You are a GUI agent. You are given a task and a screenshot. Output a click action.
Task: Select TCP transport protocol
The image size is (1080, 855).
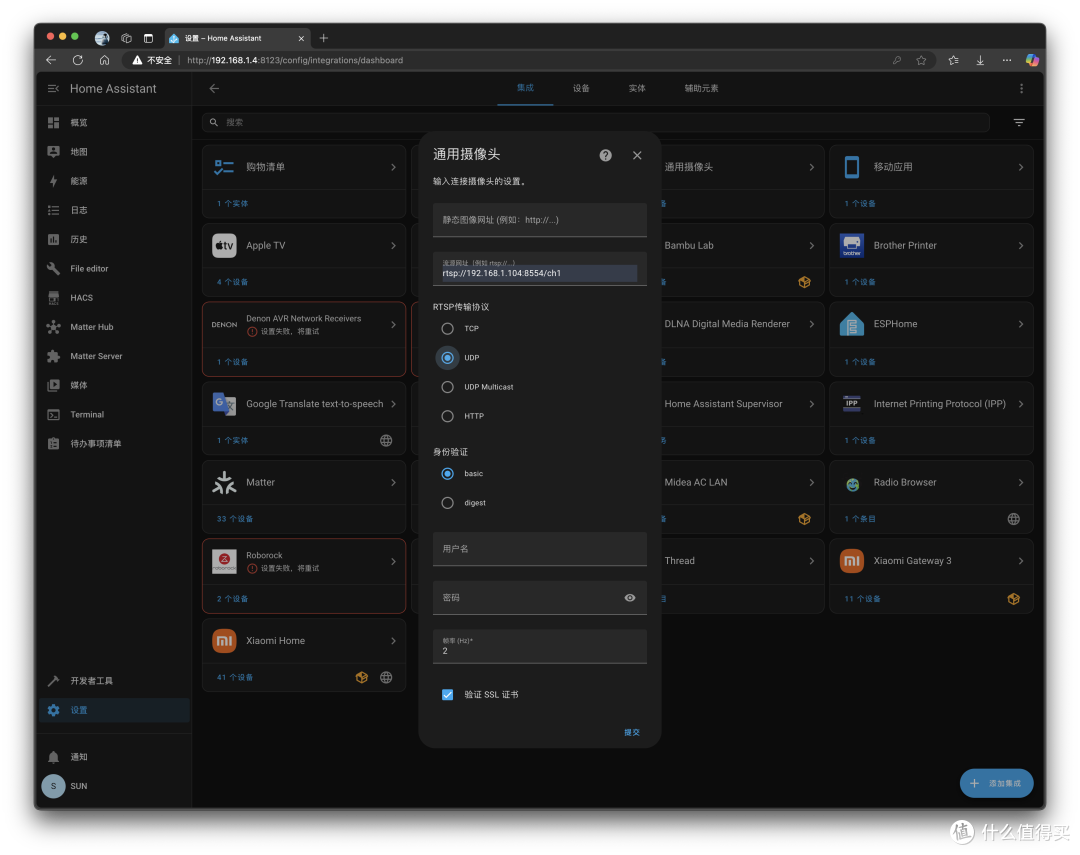pos(448,329)
